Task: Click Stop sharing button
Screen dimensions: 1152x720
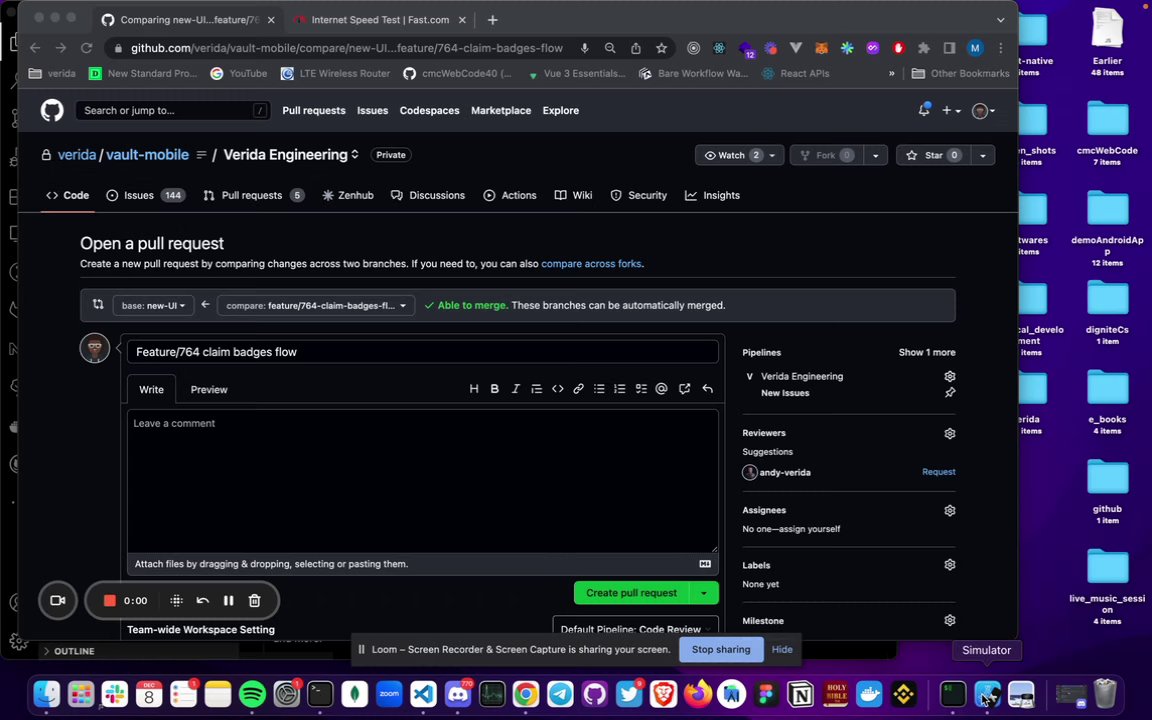Action: pos(721,649)
